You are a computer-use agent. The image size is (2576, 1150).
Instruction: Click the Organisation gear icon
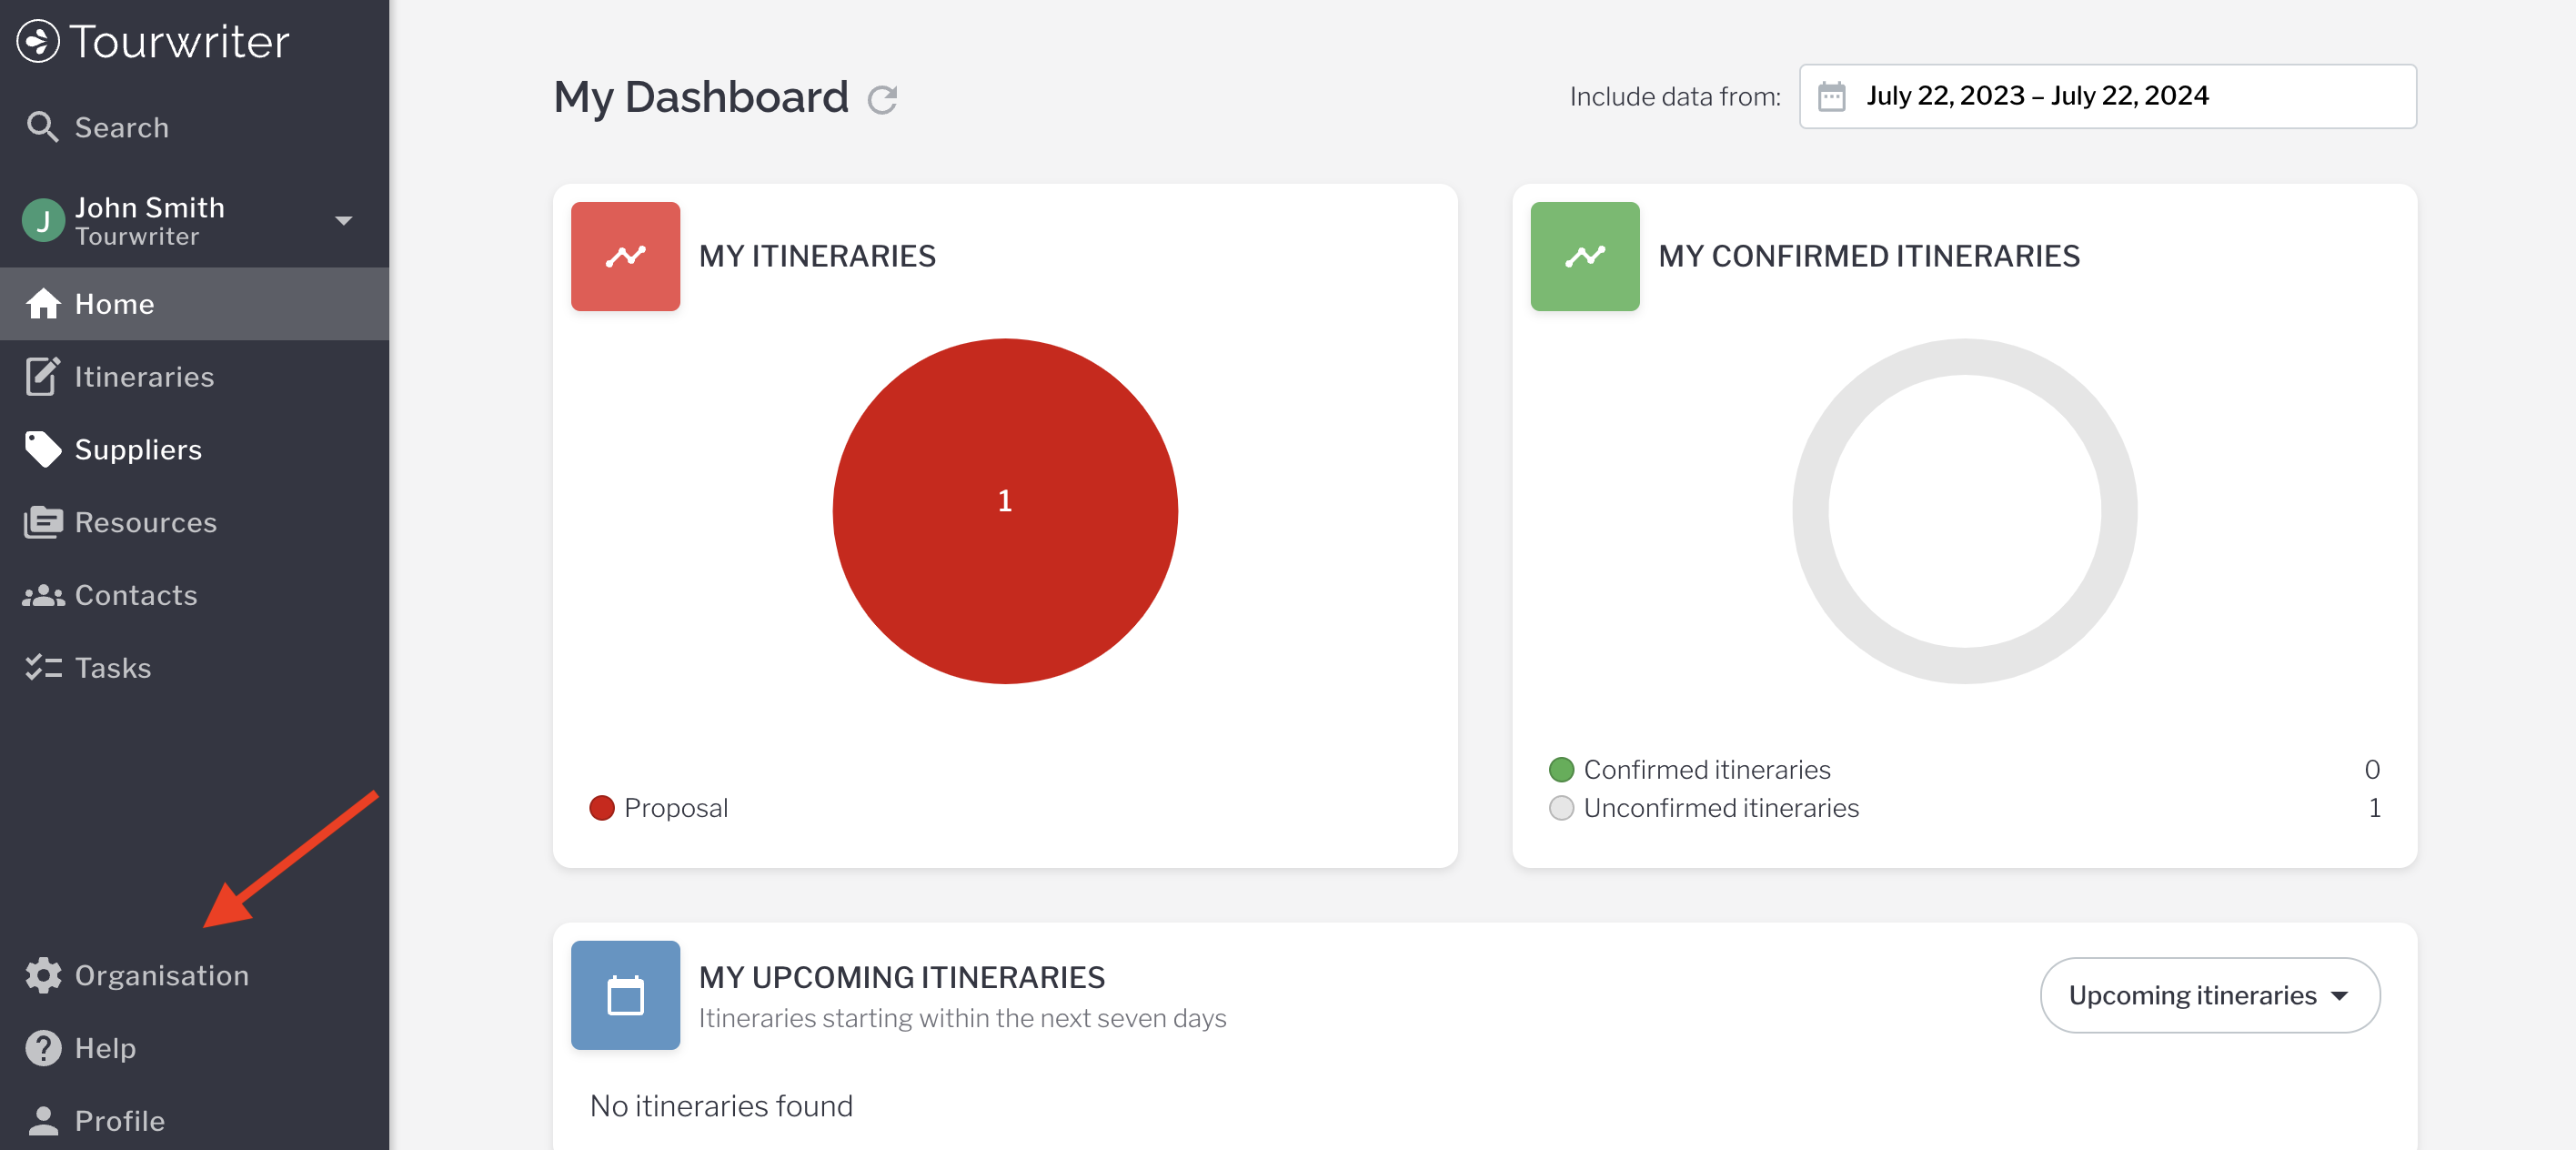43,975
